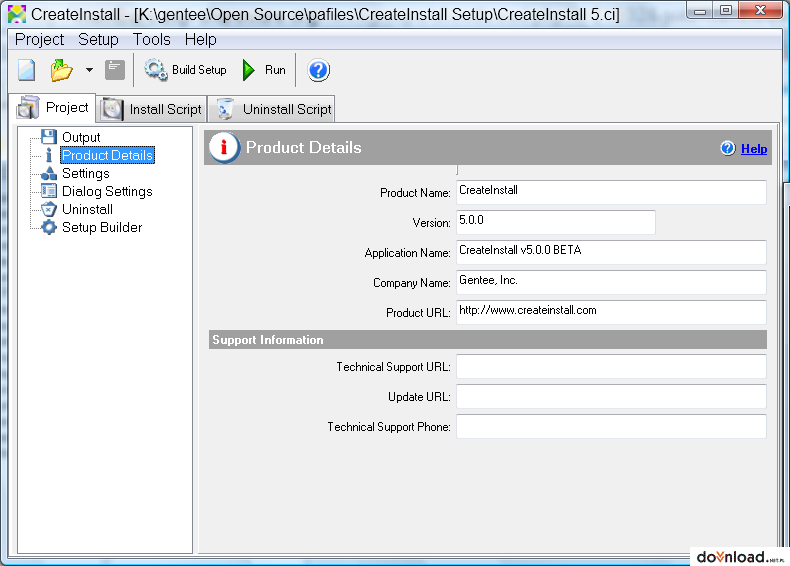The image size is (790, 566).
Task: Select Setup Builder in the tree
Action: click(102, 227)
